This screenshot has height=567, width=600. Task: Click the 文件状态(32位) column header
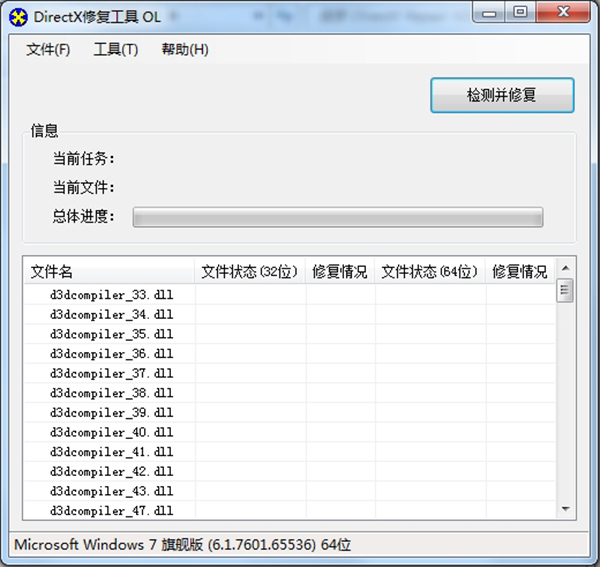tap(250, 272)
